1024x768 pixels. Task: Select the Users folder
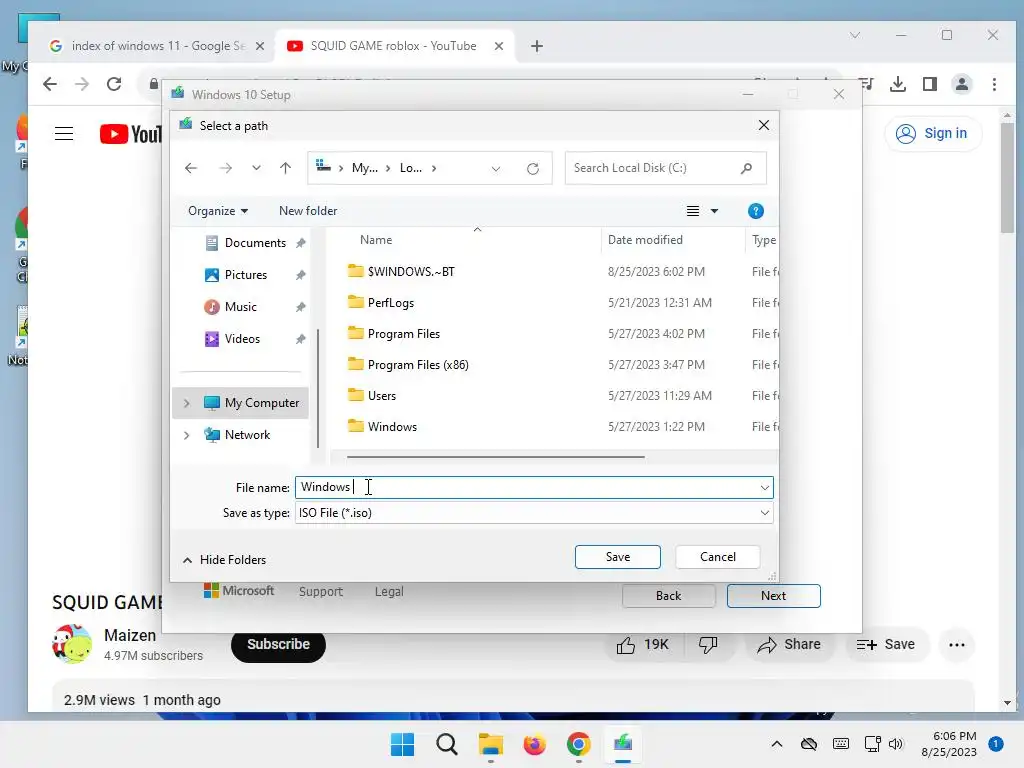[x=381, y=396]
